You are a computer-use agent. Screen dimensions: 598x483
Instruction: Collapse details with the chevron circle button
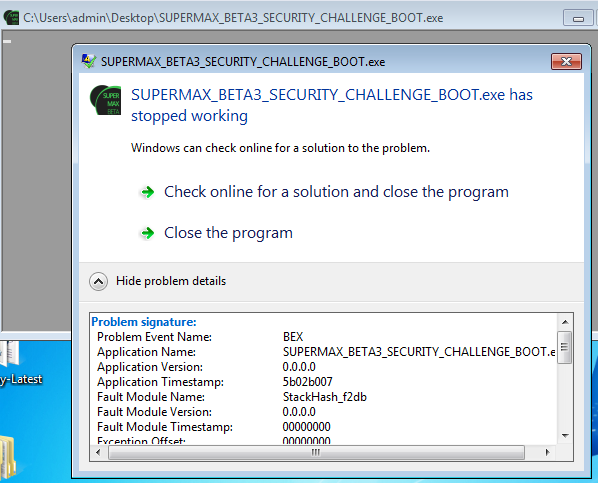coord(98,282)
